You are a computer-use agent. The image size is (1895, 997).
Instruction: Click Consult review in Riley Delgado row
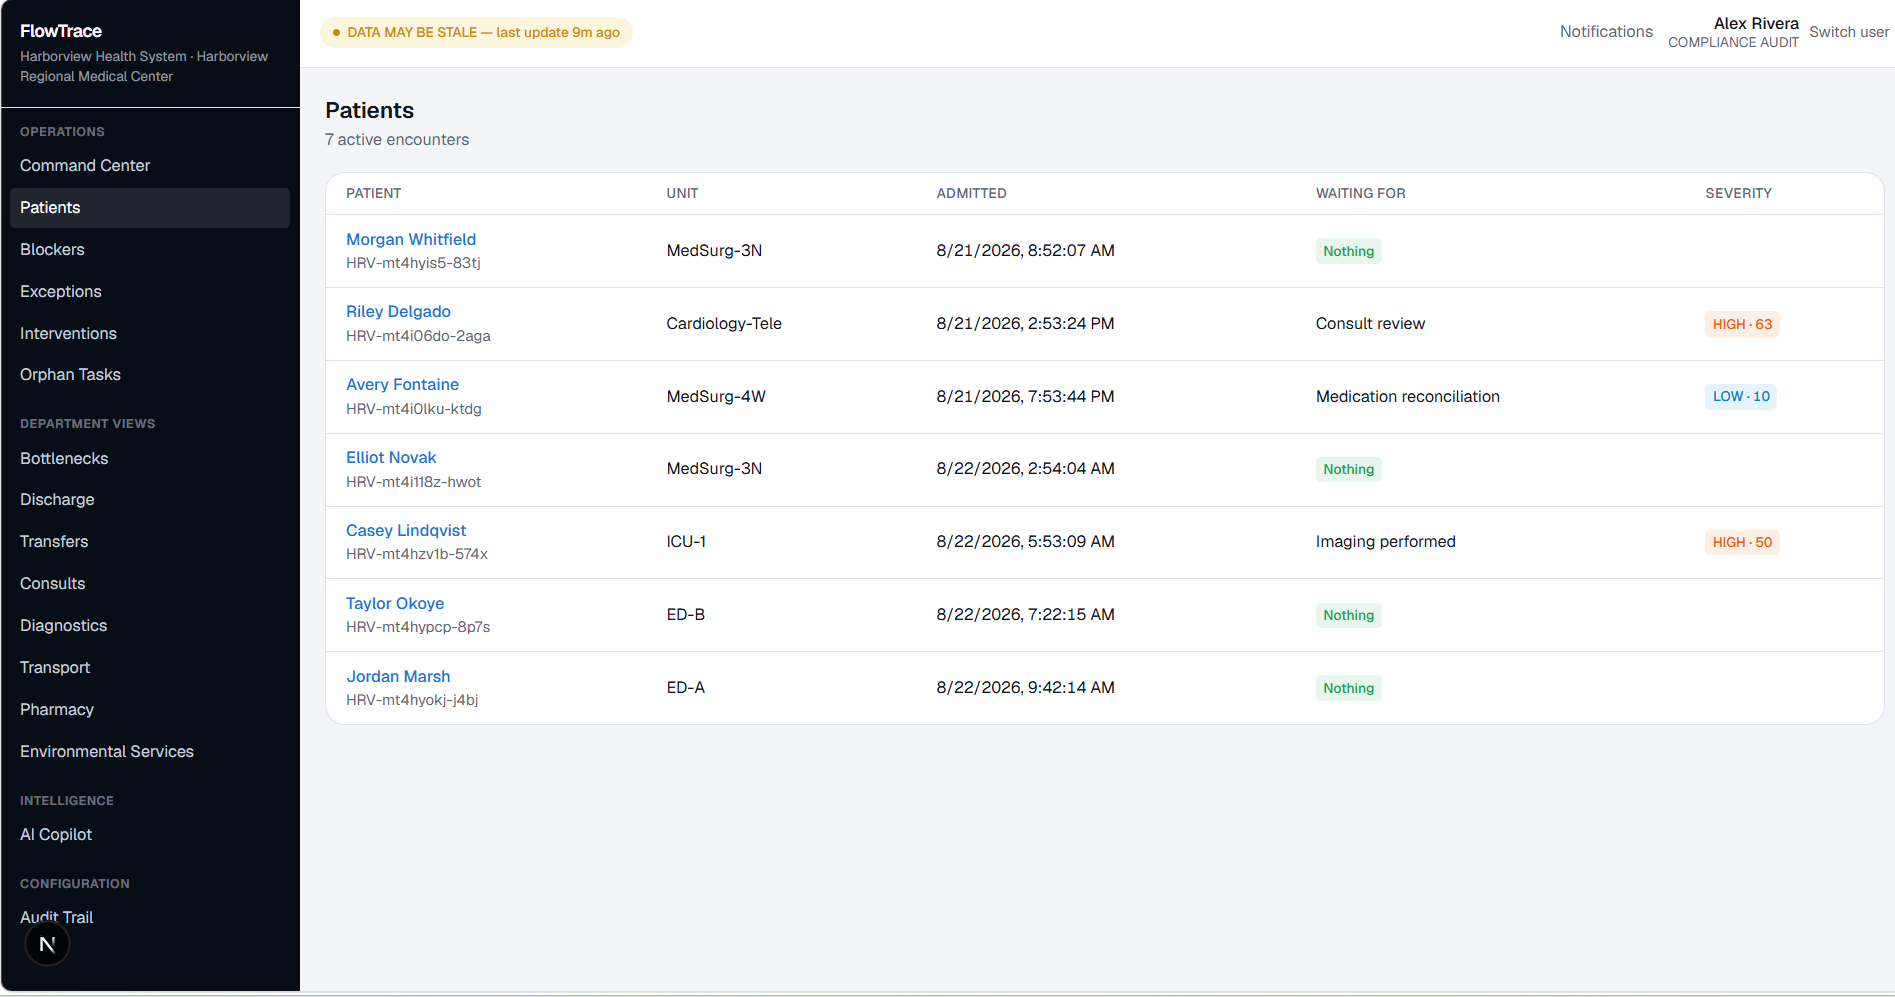(1370, 324)
